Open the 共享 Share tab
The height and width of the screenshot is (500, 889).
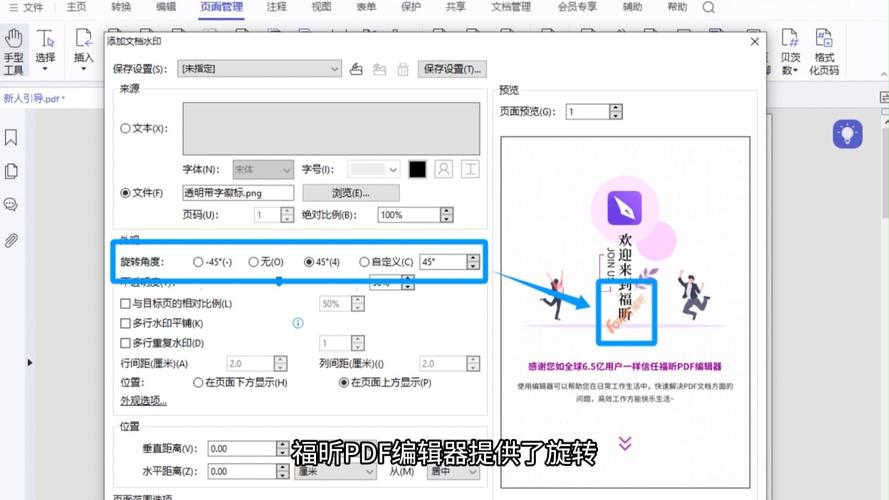point(455,7)
